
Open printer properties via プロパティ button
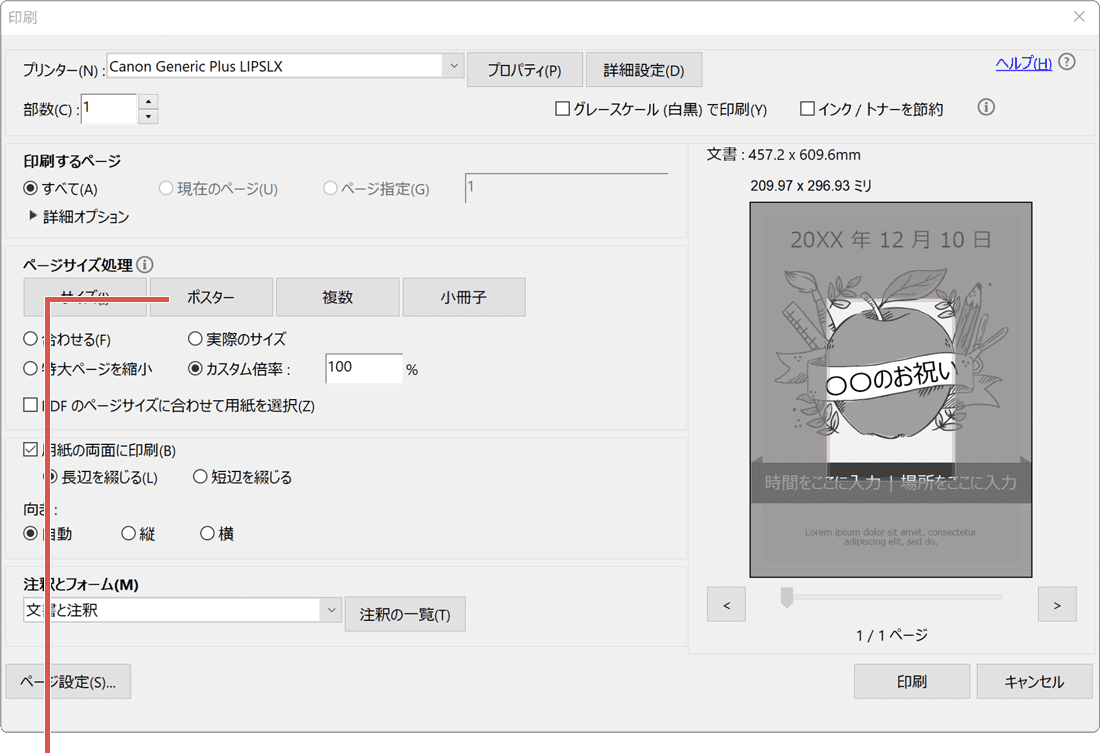click(525, 69)
